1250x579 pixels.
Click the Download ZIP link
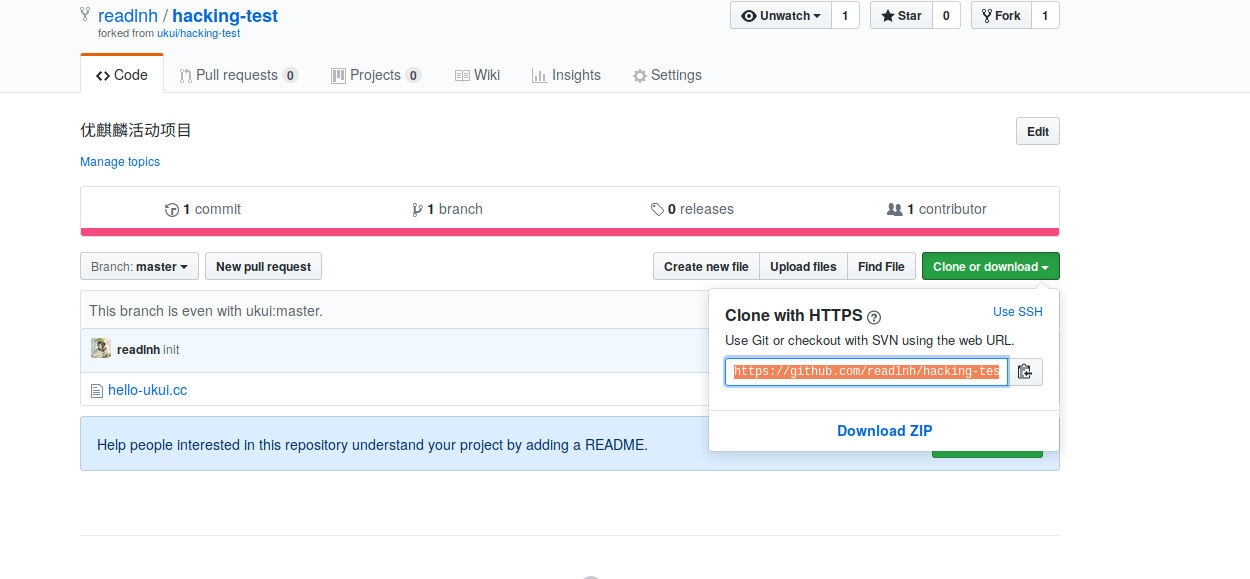(x=884, y=431)
